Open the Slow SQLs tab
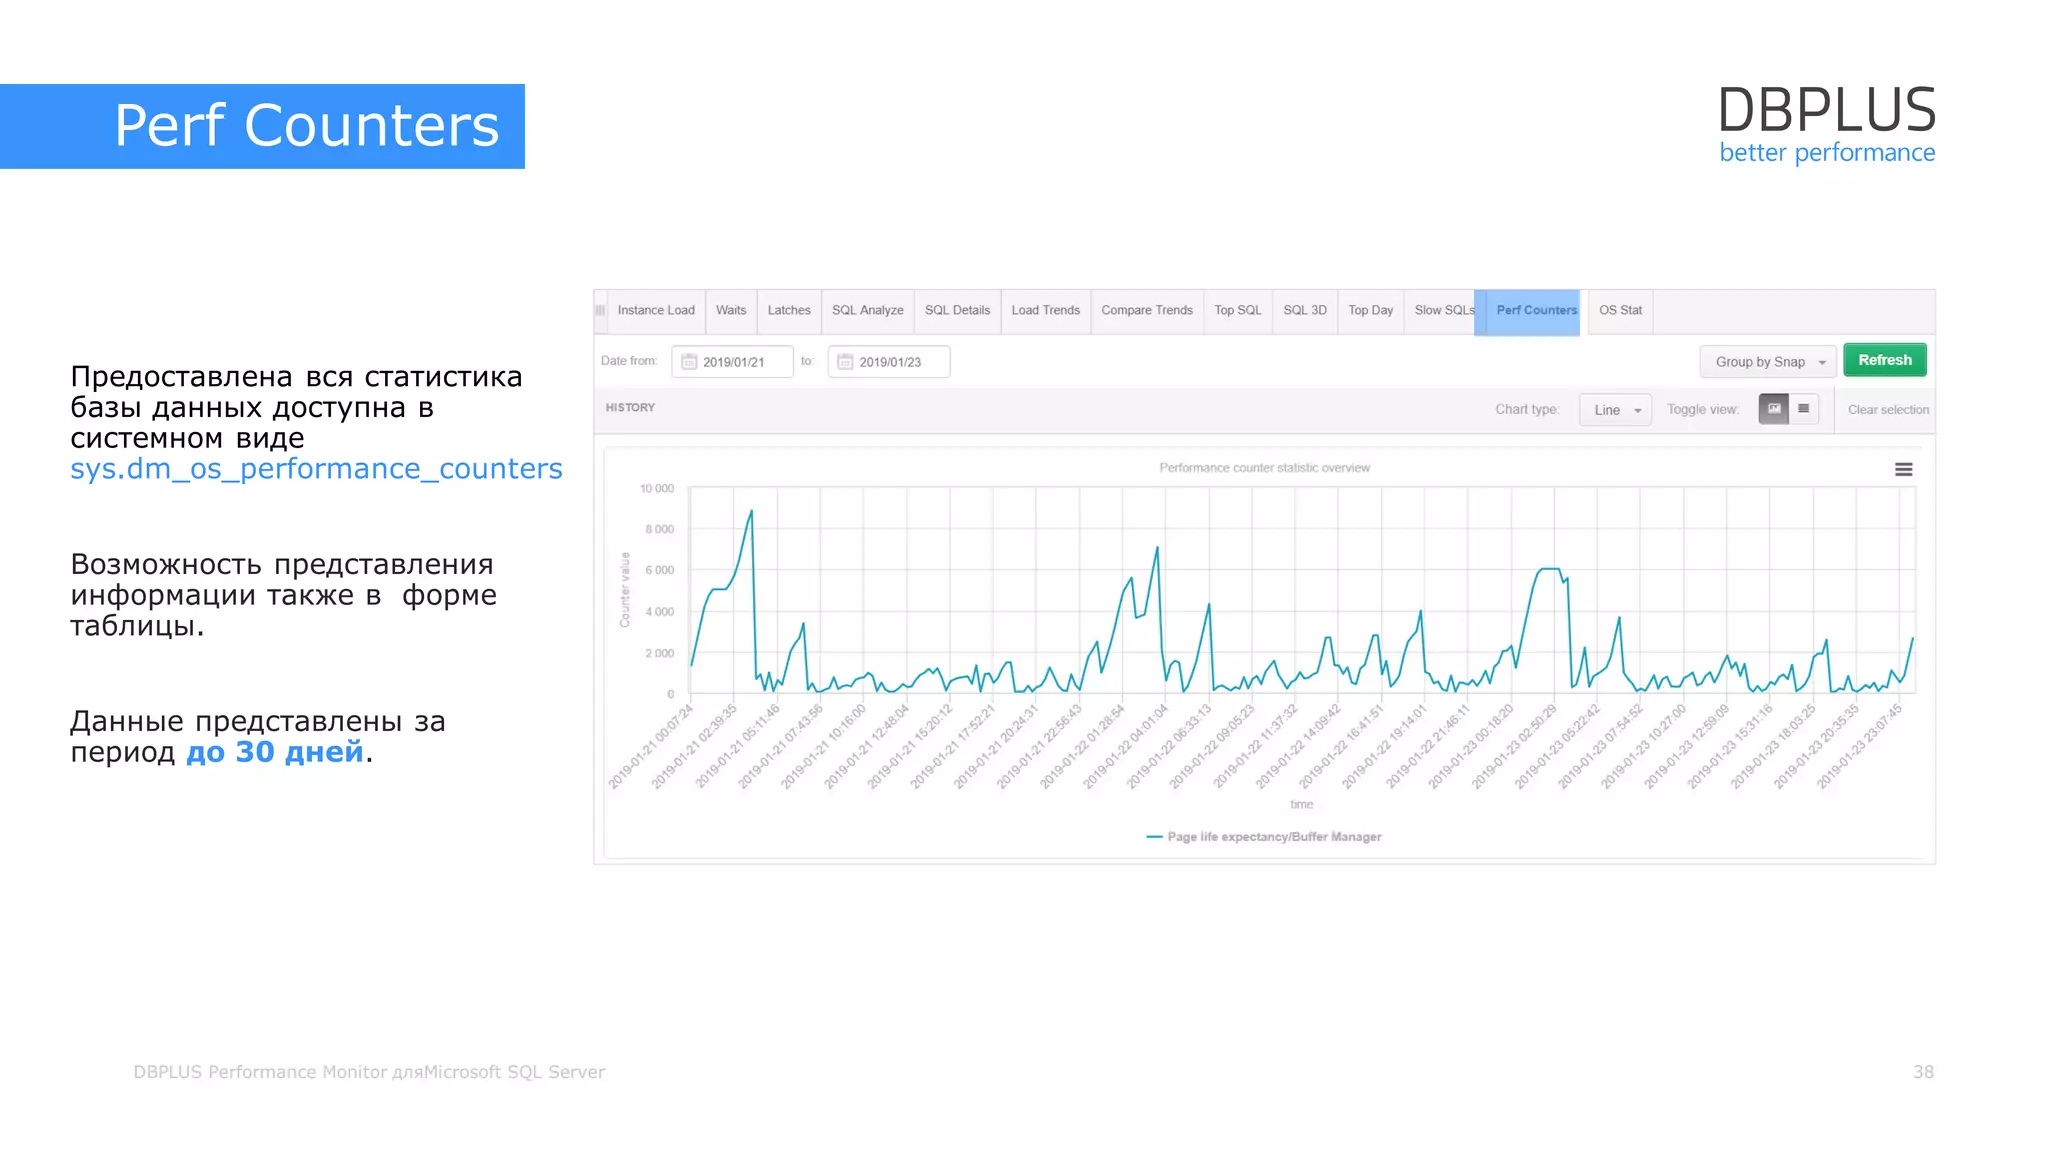The height and width of the screenshot is (1152, 2048). point(1443,311)
